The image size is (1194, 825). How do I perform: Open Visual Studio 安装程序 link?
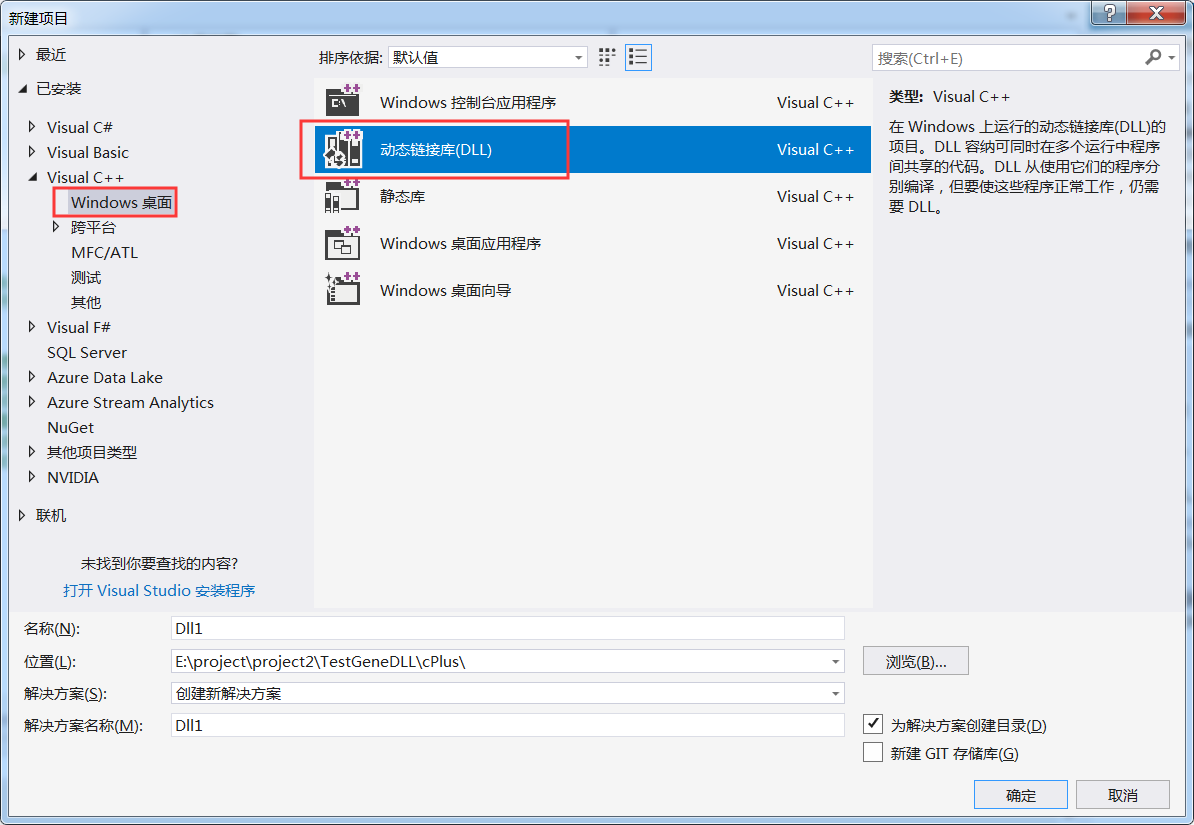click(159, 590)
